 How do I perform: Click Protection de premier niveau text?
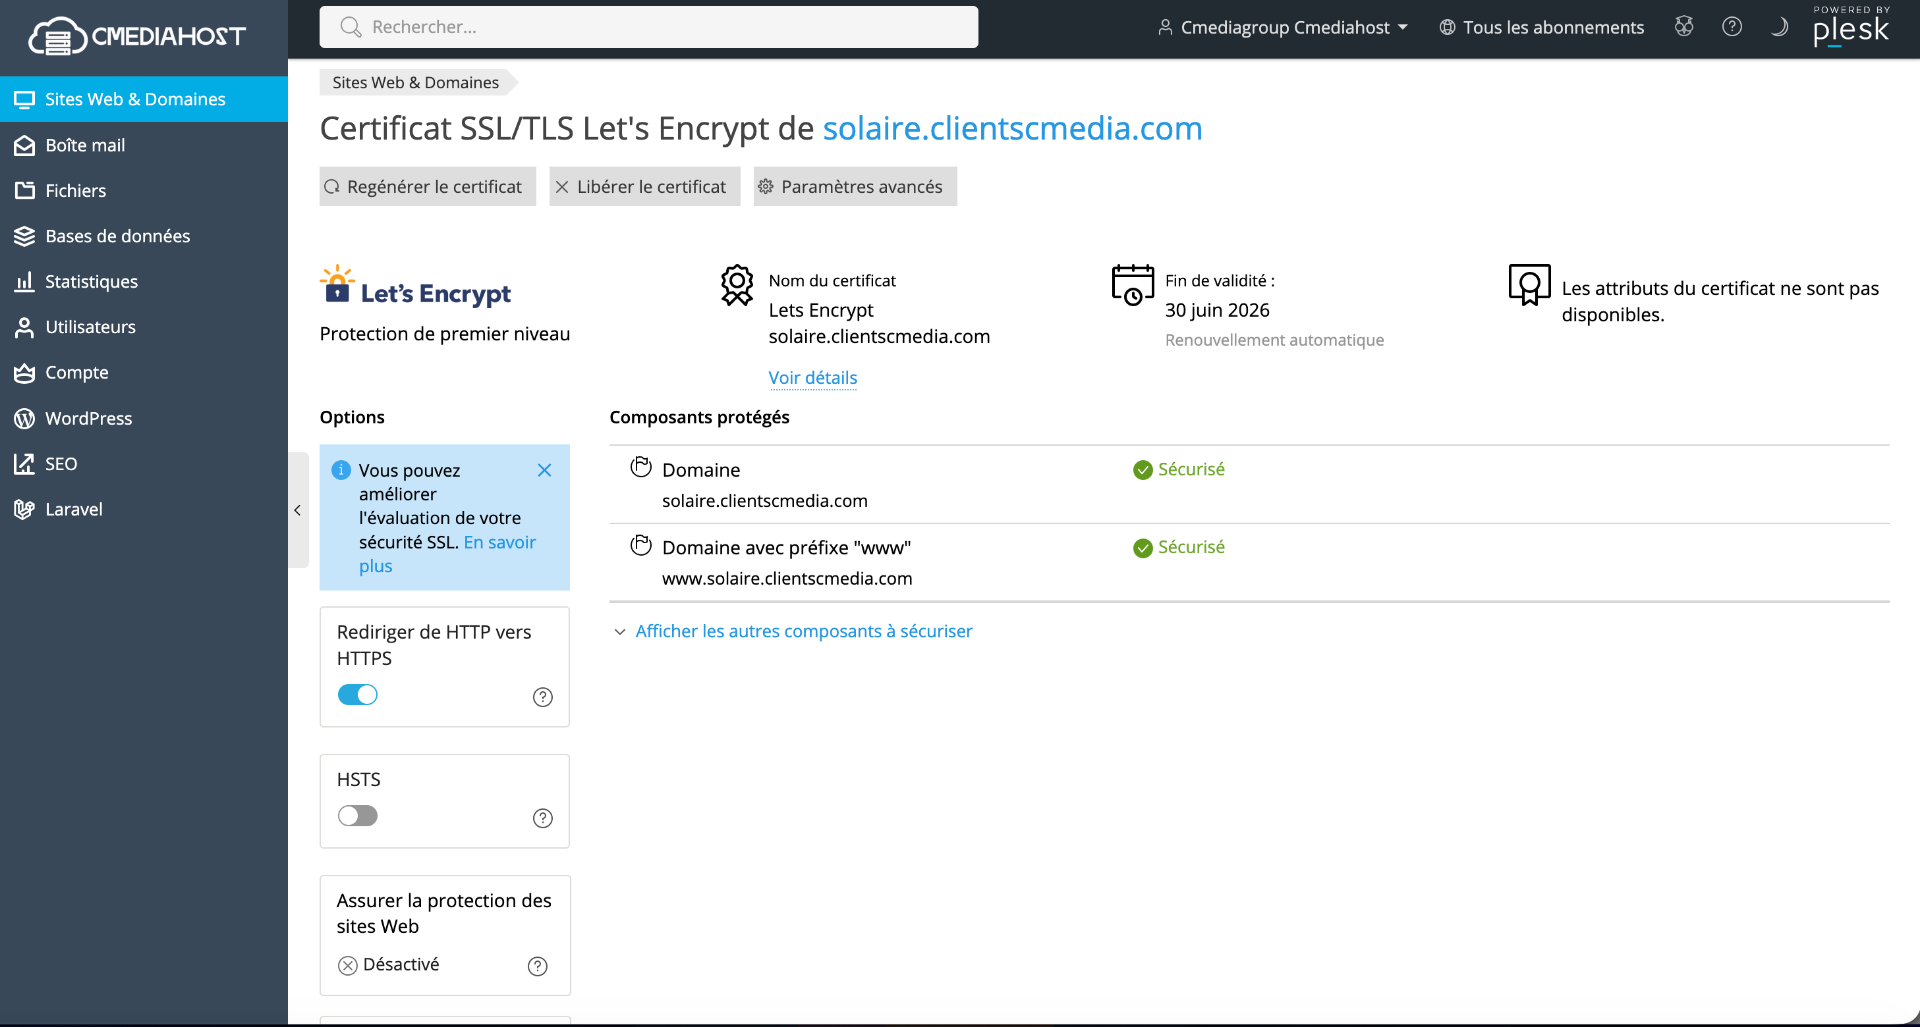pos(445,334)
